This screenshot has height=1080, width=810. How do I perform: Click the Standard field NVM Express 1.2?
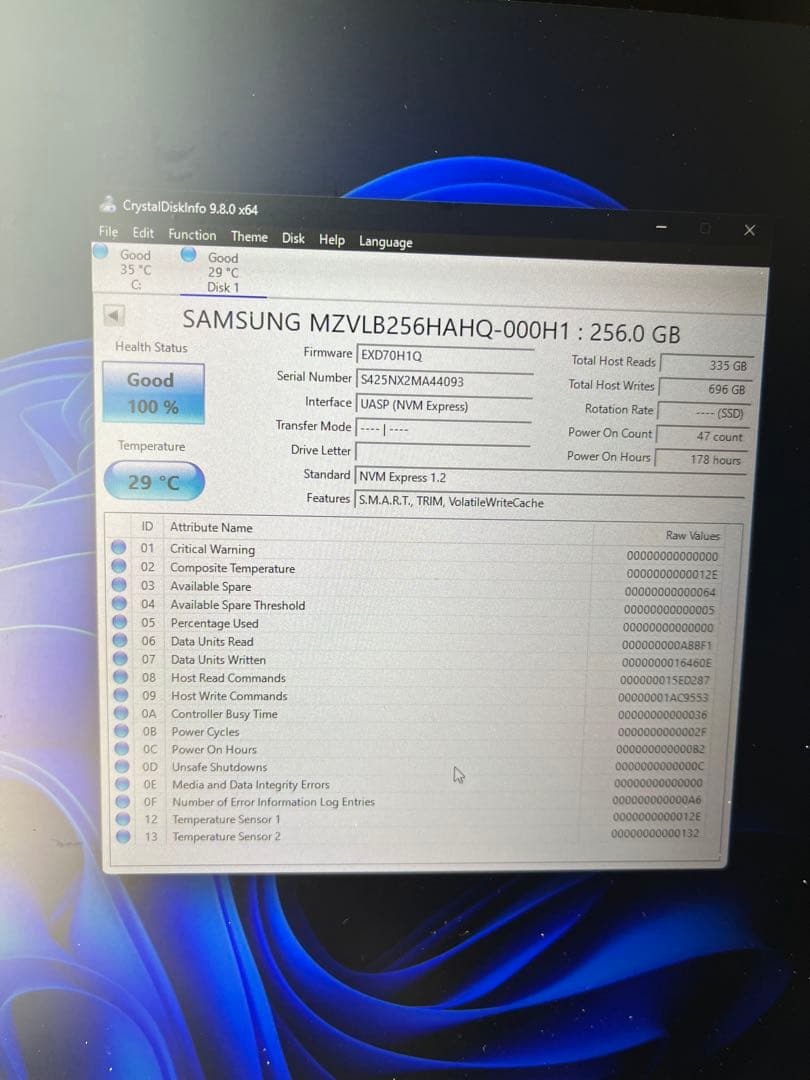pos(550,479)
